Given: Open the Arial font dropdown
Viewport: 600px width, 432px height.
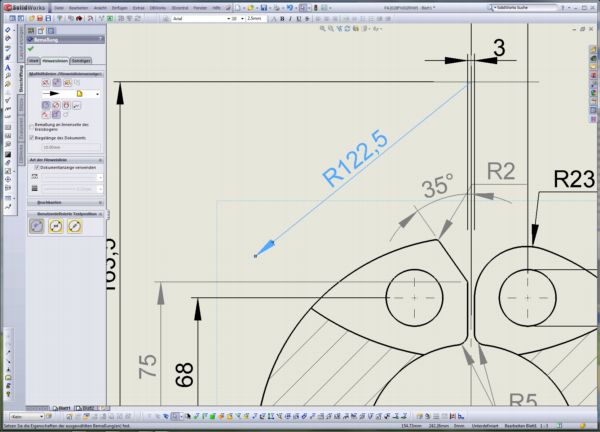Looking at the screenshot, I should click(228, 18).
